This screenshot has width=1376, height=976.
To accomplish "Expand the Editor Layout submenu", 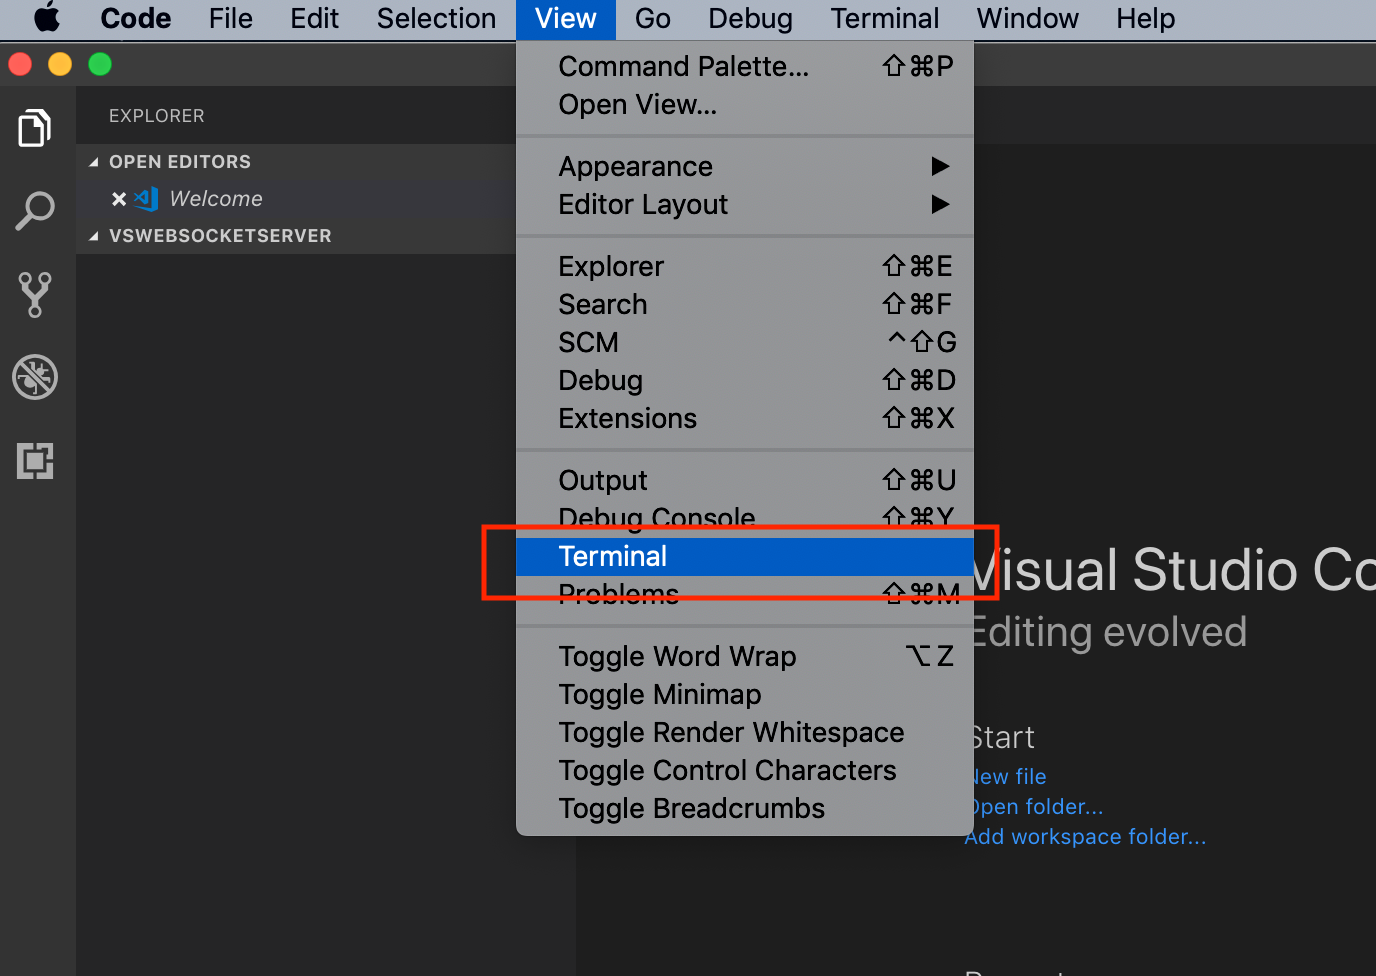I will tap(745, 204).
